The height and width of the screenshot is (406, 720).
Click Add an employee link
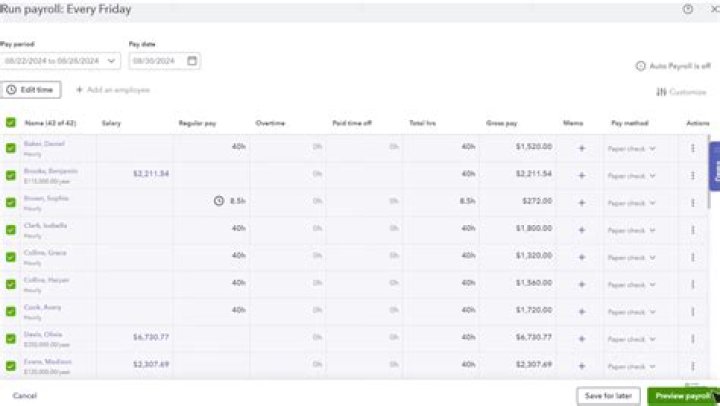[x=113, y=90]
